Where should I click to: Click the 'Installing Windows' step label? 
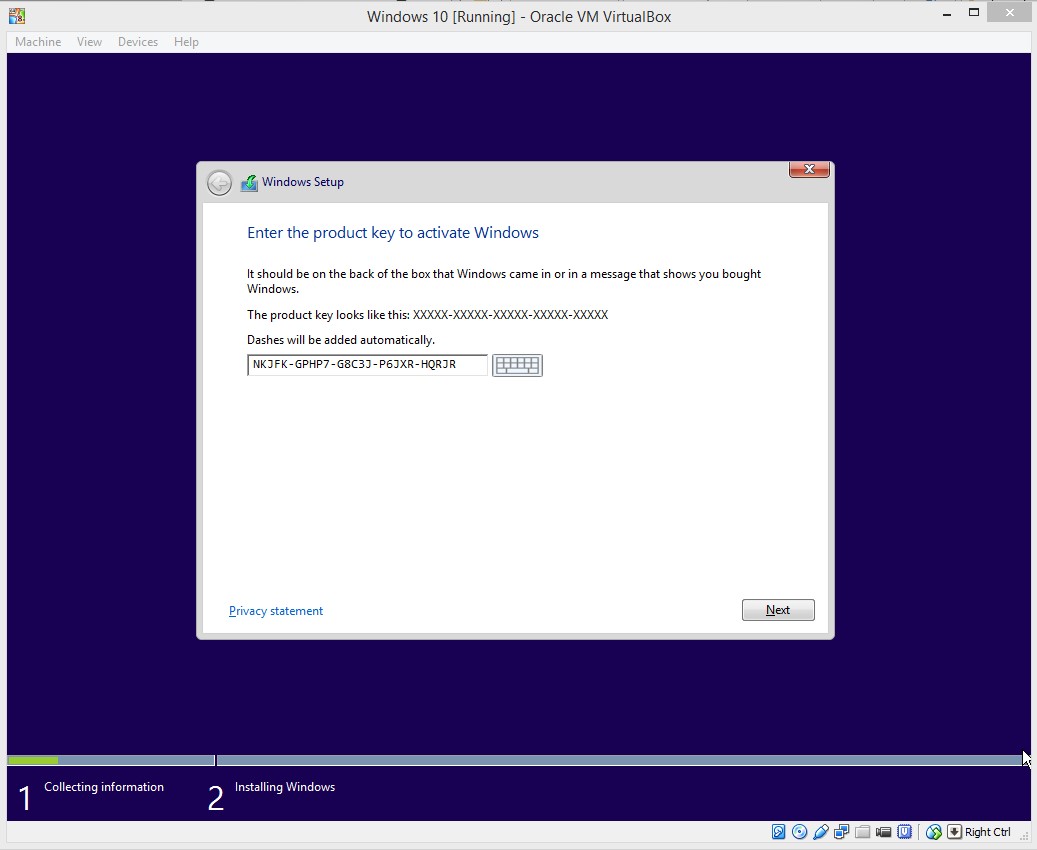tap(285, 786)
